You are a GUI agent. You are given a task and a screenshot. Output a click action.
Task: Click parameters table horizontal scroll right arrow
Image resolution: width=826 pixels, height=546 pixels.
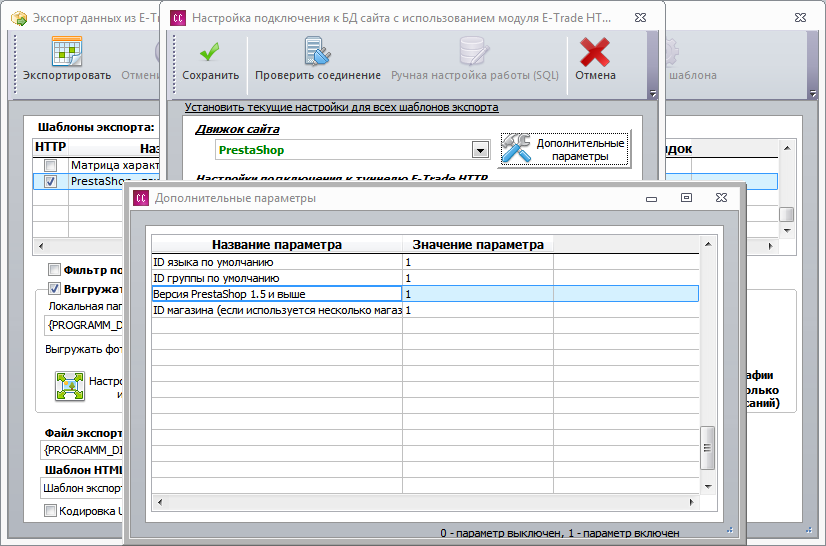click(x=692, y=502)
